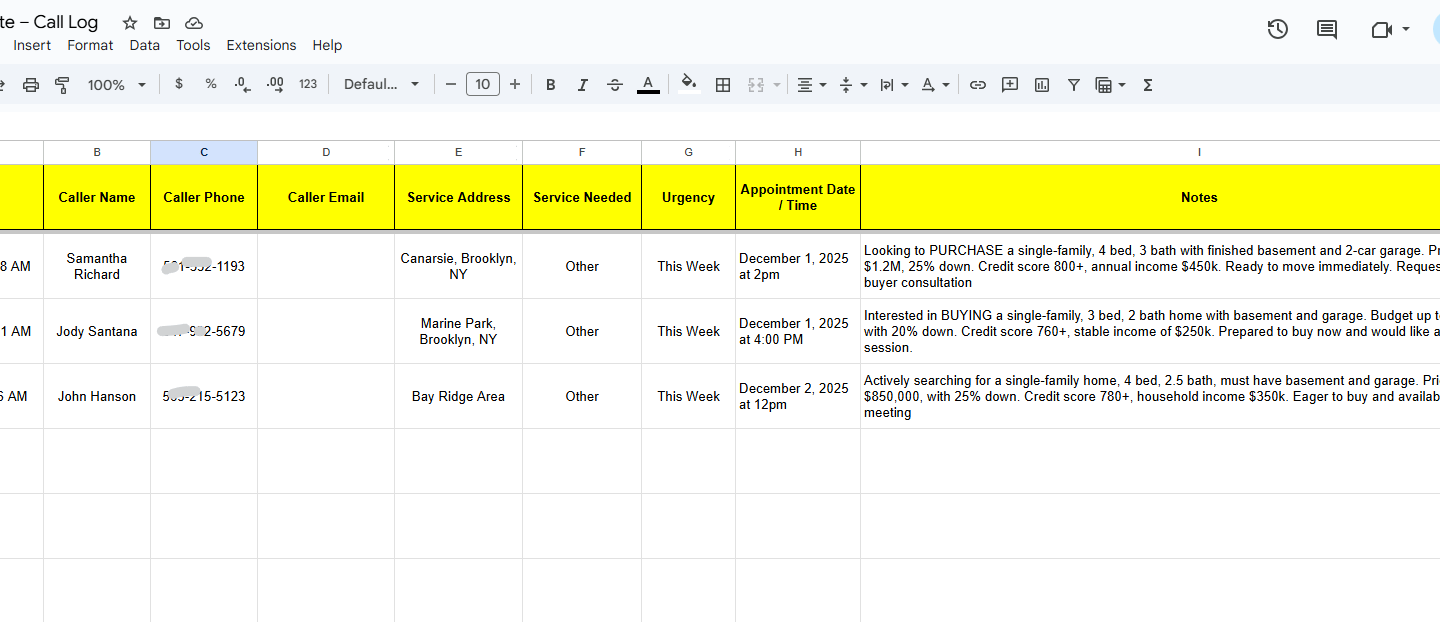Increase decimal places

pyautogui.click(x=275, y=85)
